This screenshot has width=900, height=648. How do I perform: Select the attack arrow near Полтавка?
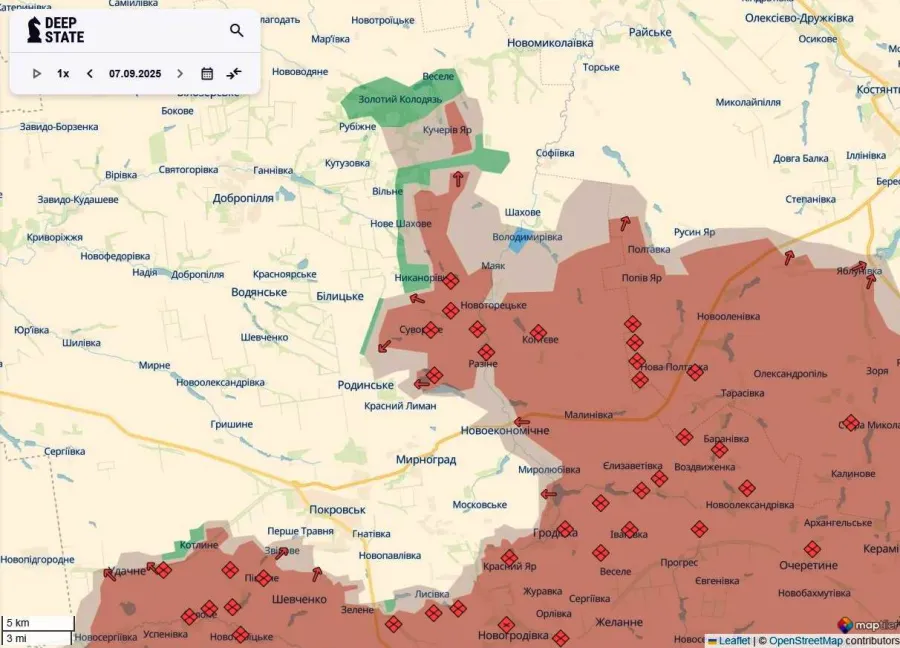pos(626,224)
